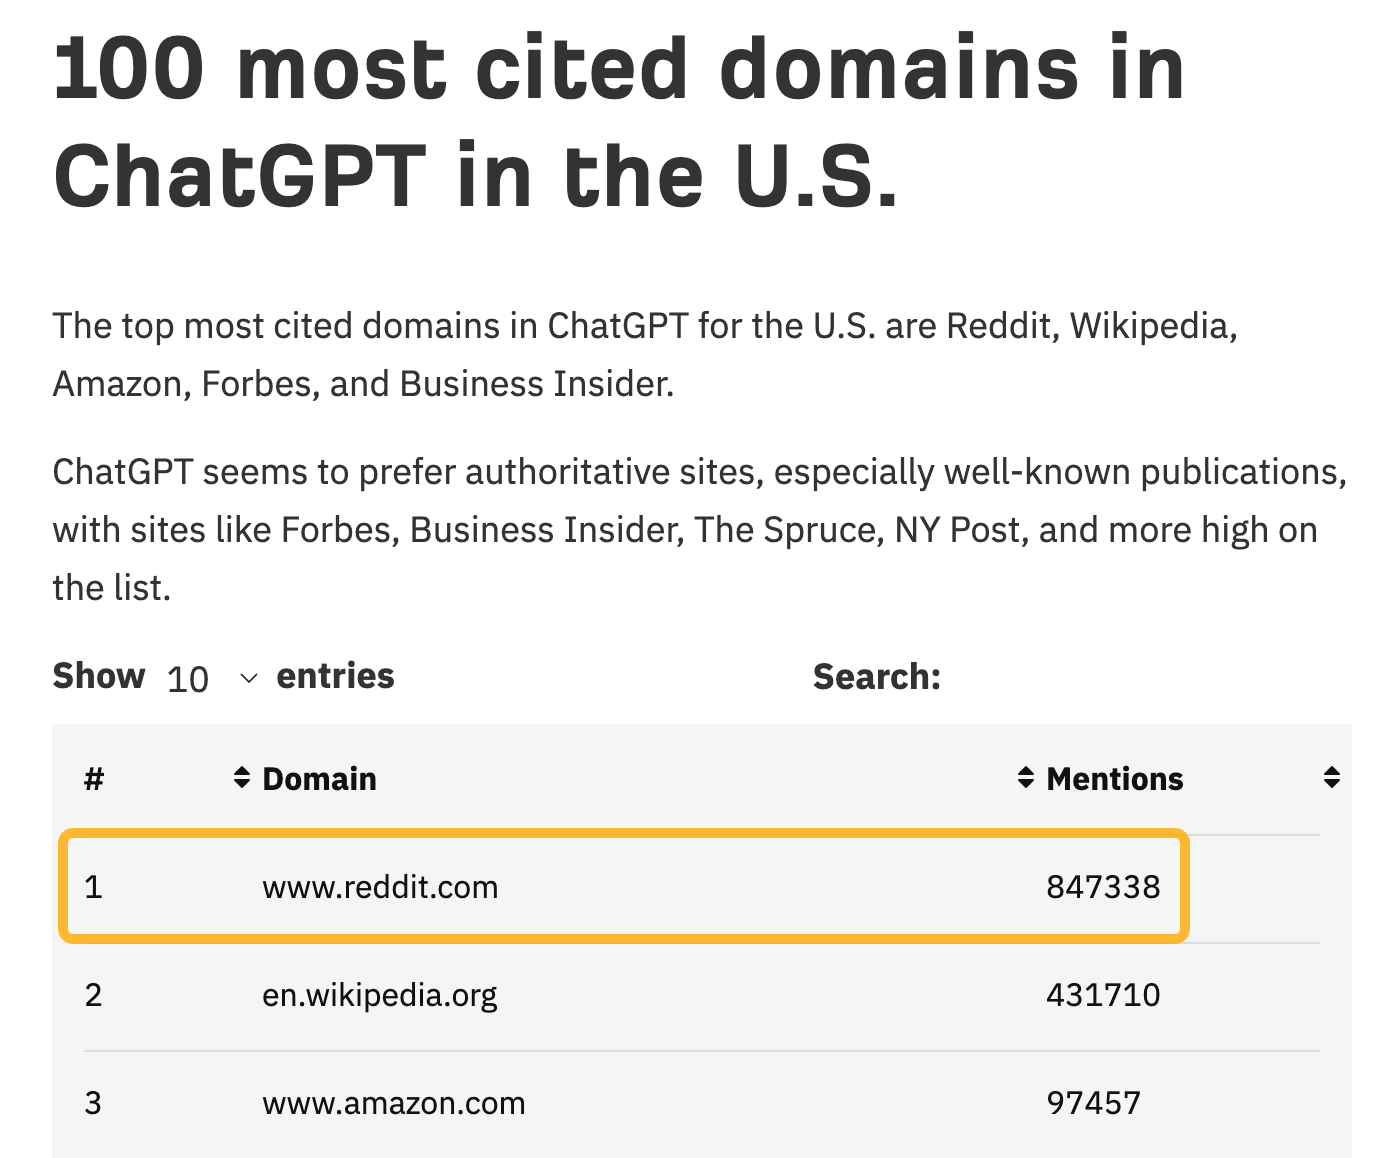
Task: Open www.reddit.com from the table
Action: coord(381,886)
